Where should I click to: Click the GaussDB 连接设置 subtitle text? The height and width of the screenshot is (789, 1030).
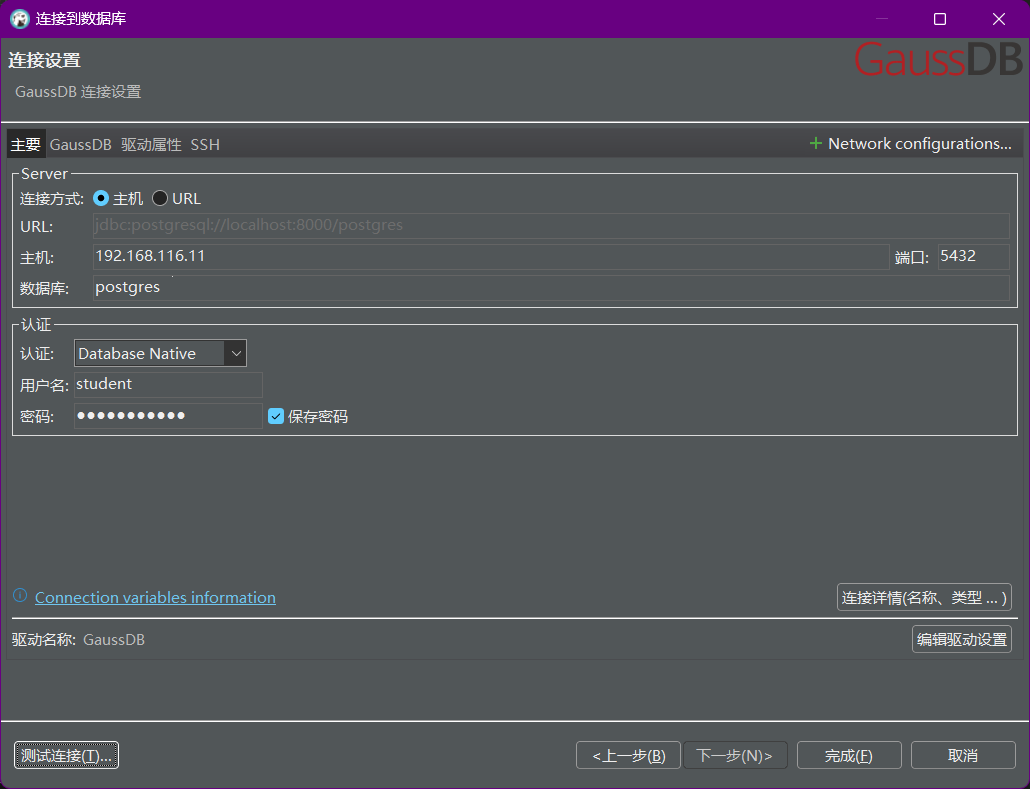78,91
